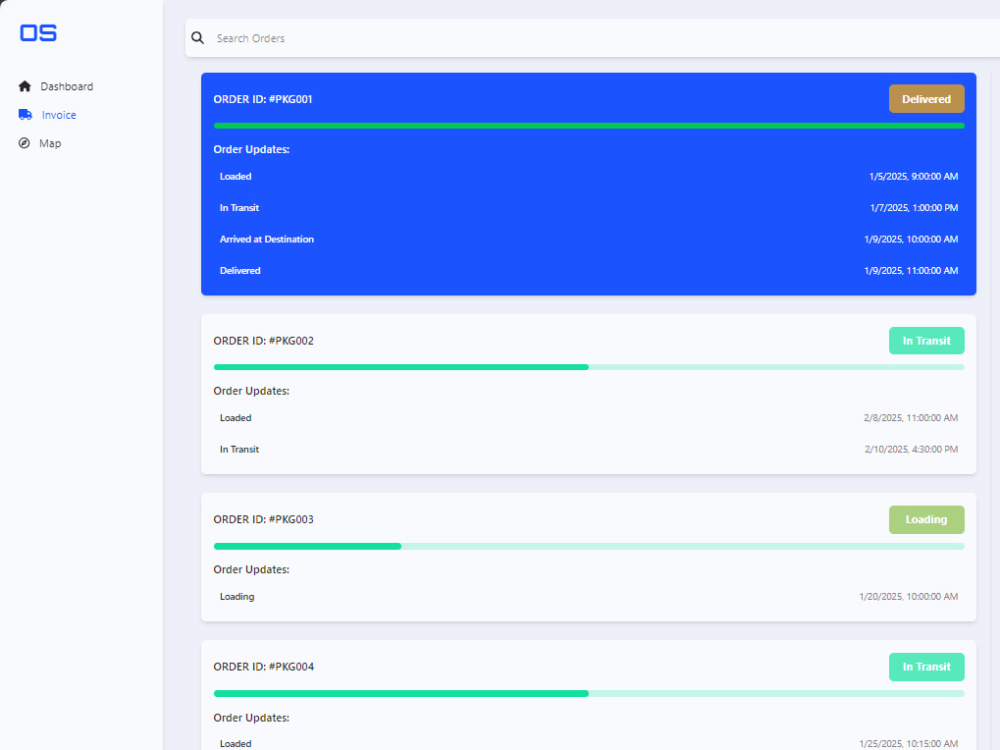Click the Arrived at Destination update
1000x750 pixels.
267,239
